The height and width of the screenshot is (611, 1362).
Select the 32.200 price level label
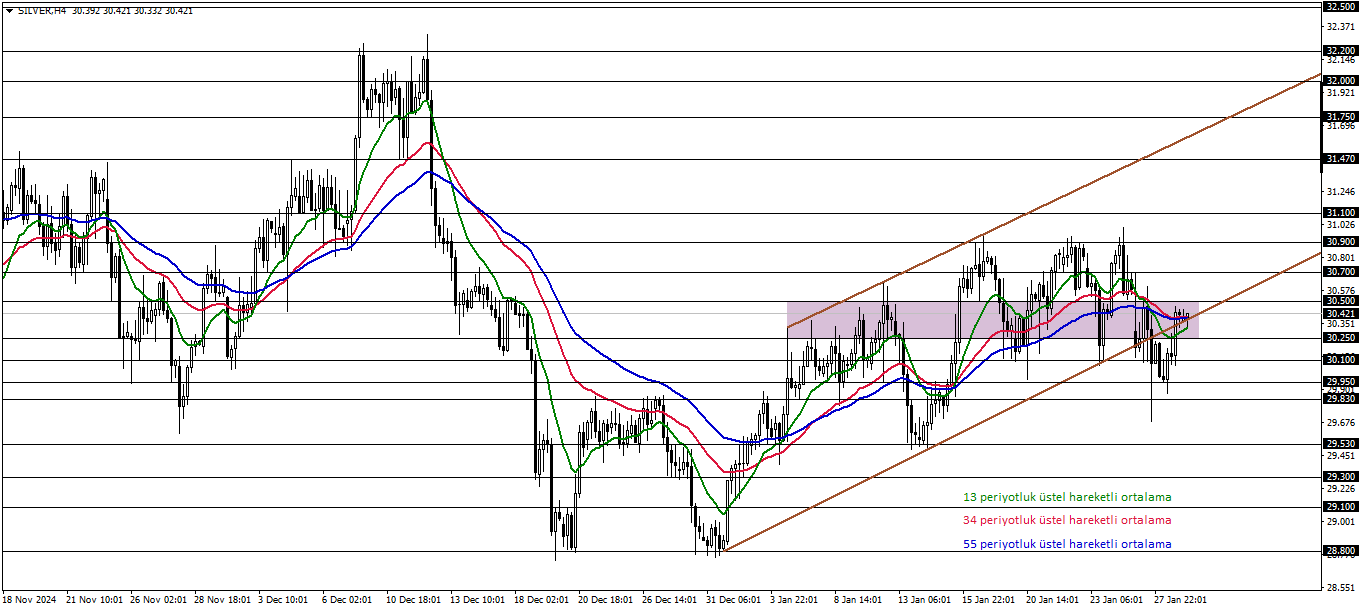click(1340, 51)
